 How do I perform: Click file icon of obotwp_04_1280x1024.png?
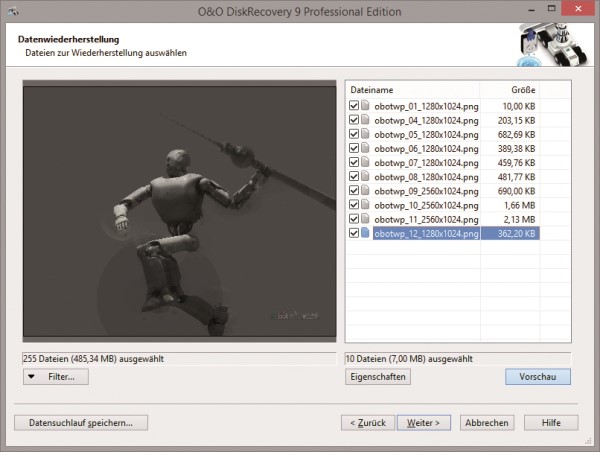click(365, 120)
